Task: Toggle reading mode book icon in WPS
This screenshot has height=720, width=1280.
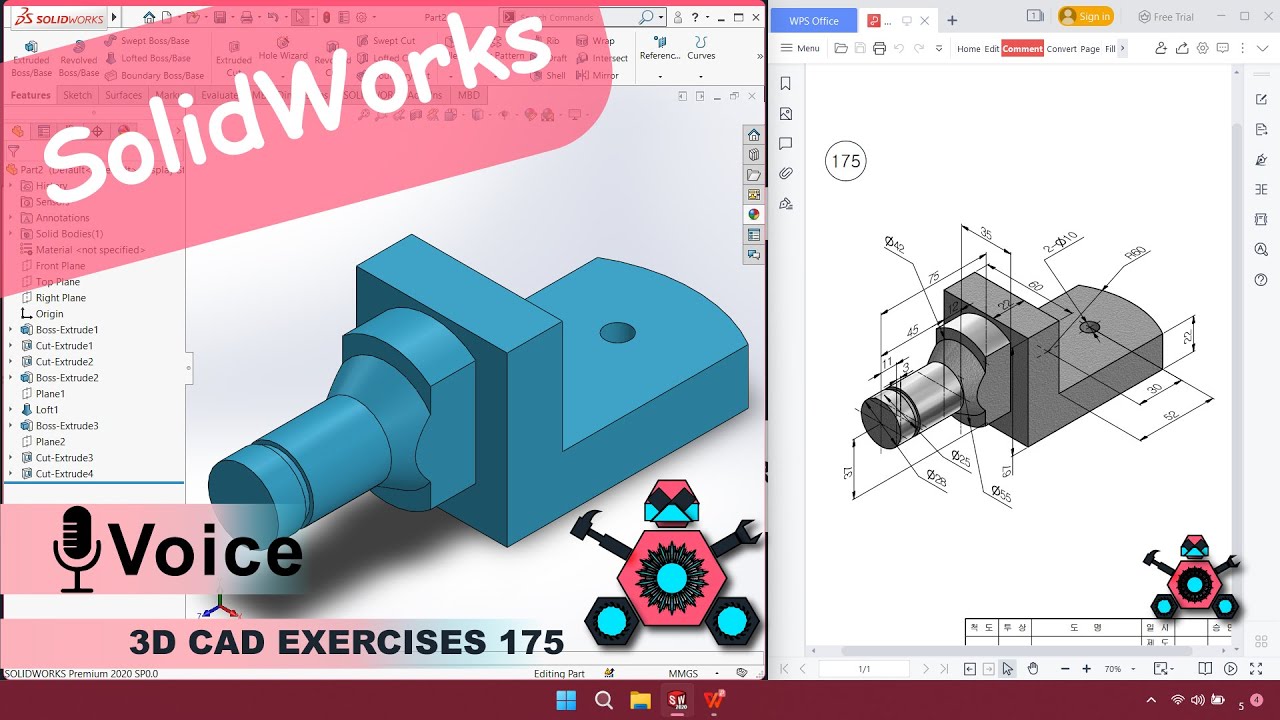Action: click(x=1205, y=668)
